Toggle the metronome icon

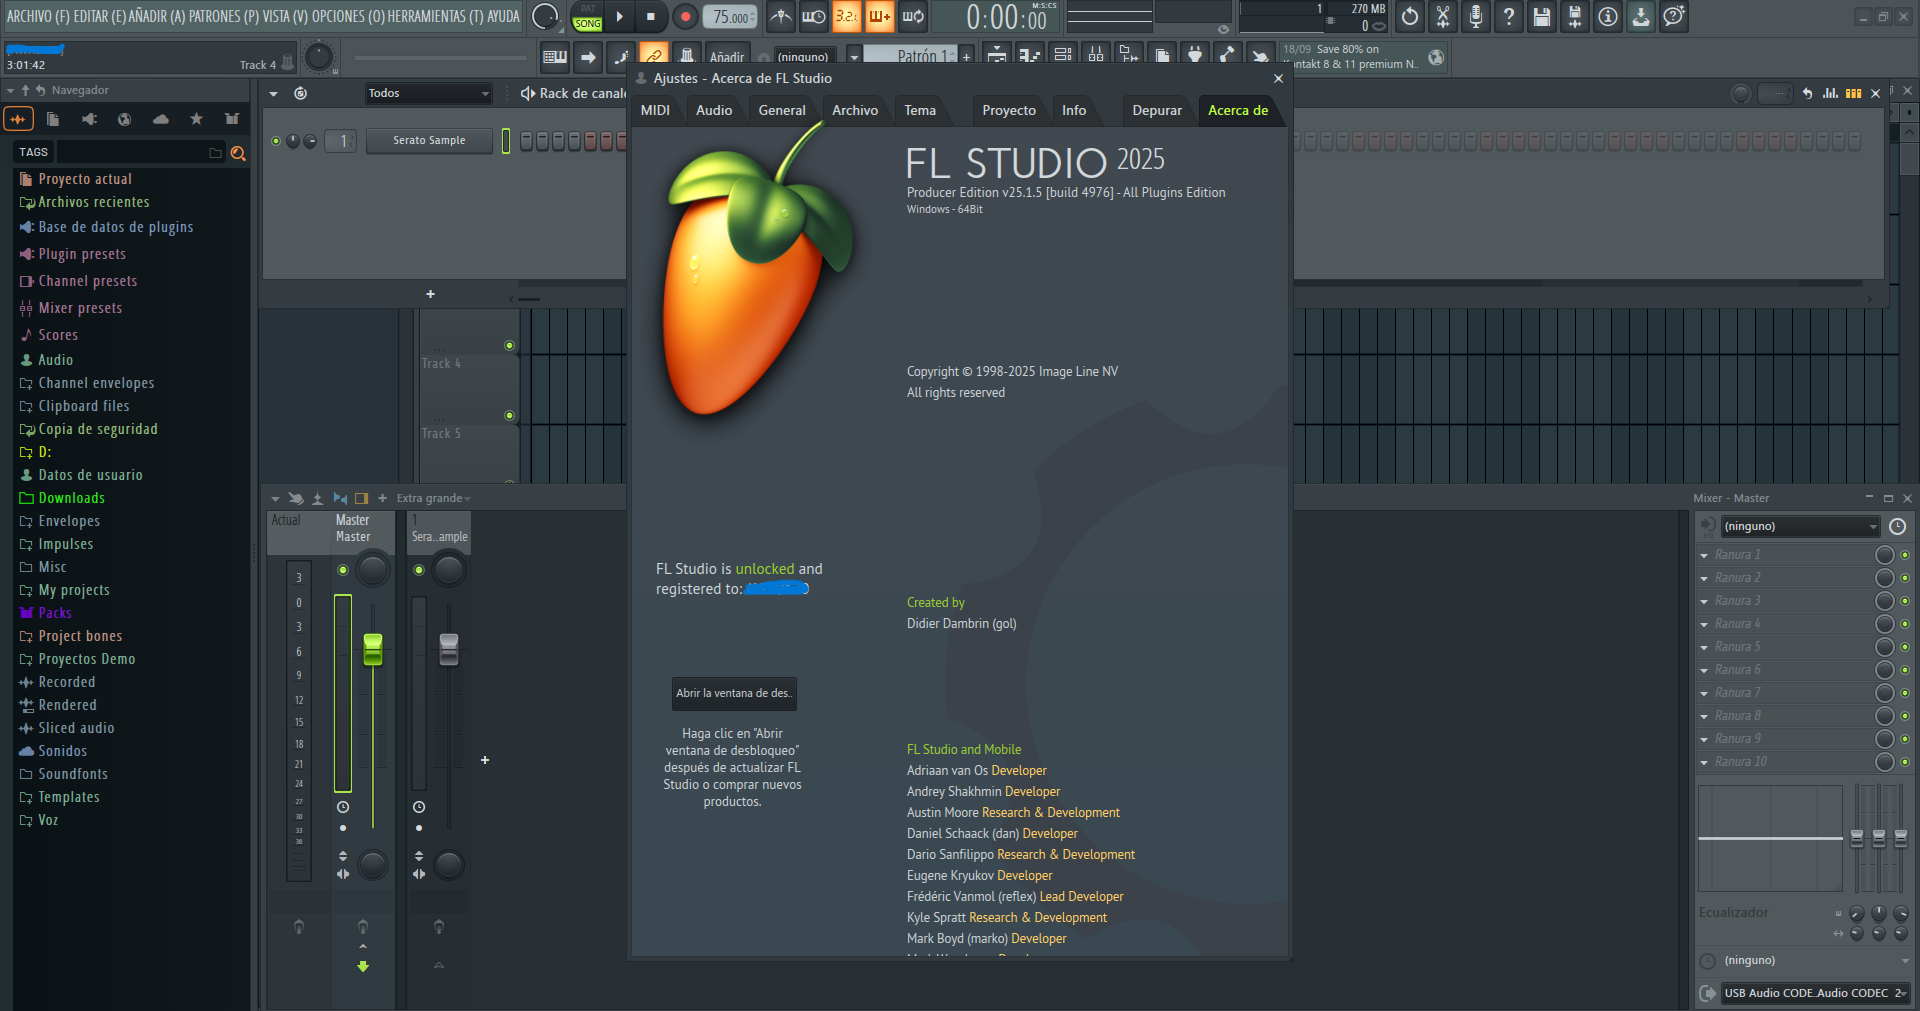coord(781,16)
